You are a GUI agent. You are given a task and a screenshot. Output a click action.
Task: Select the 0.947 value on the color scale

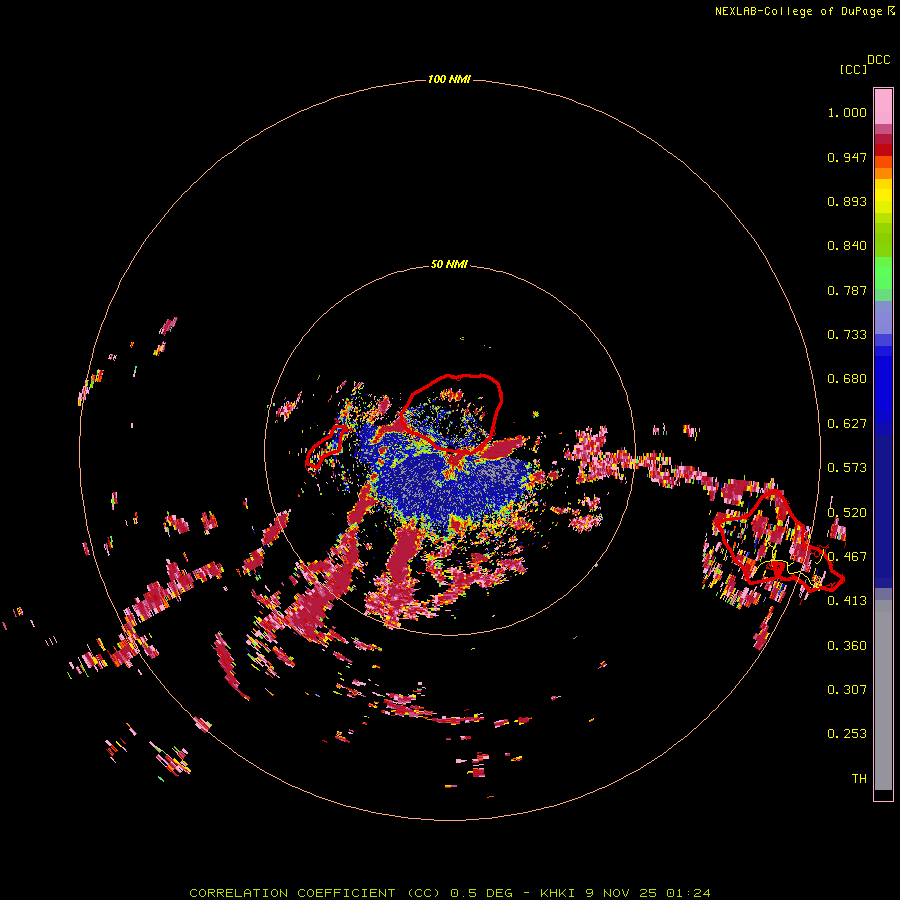[x=847, y=157]
